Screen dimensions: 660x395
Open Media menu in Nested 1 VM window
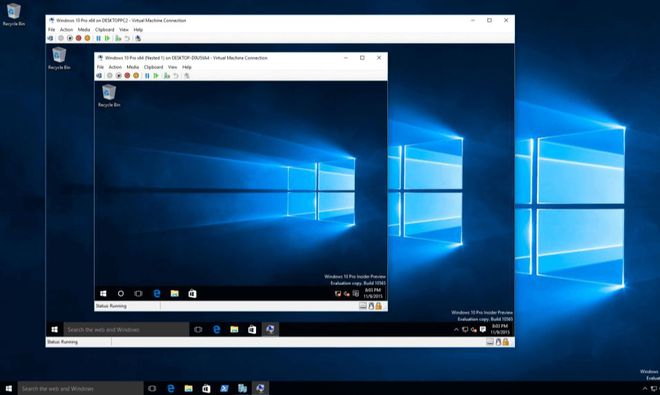pyautogui.click(x=133, y=67)
